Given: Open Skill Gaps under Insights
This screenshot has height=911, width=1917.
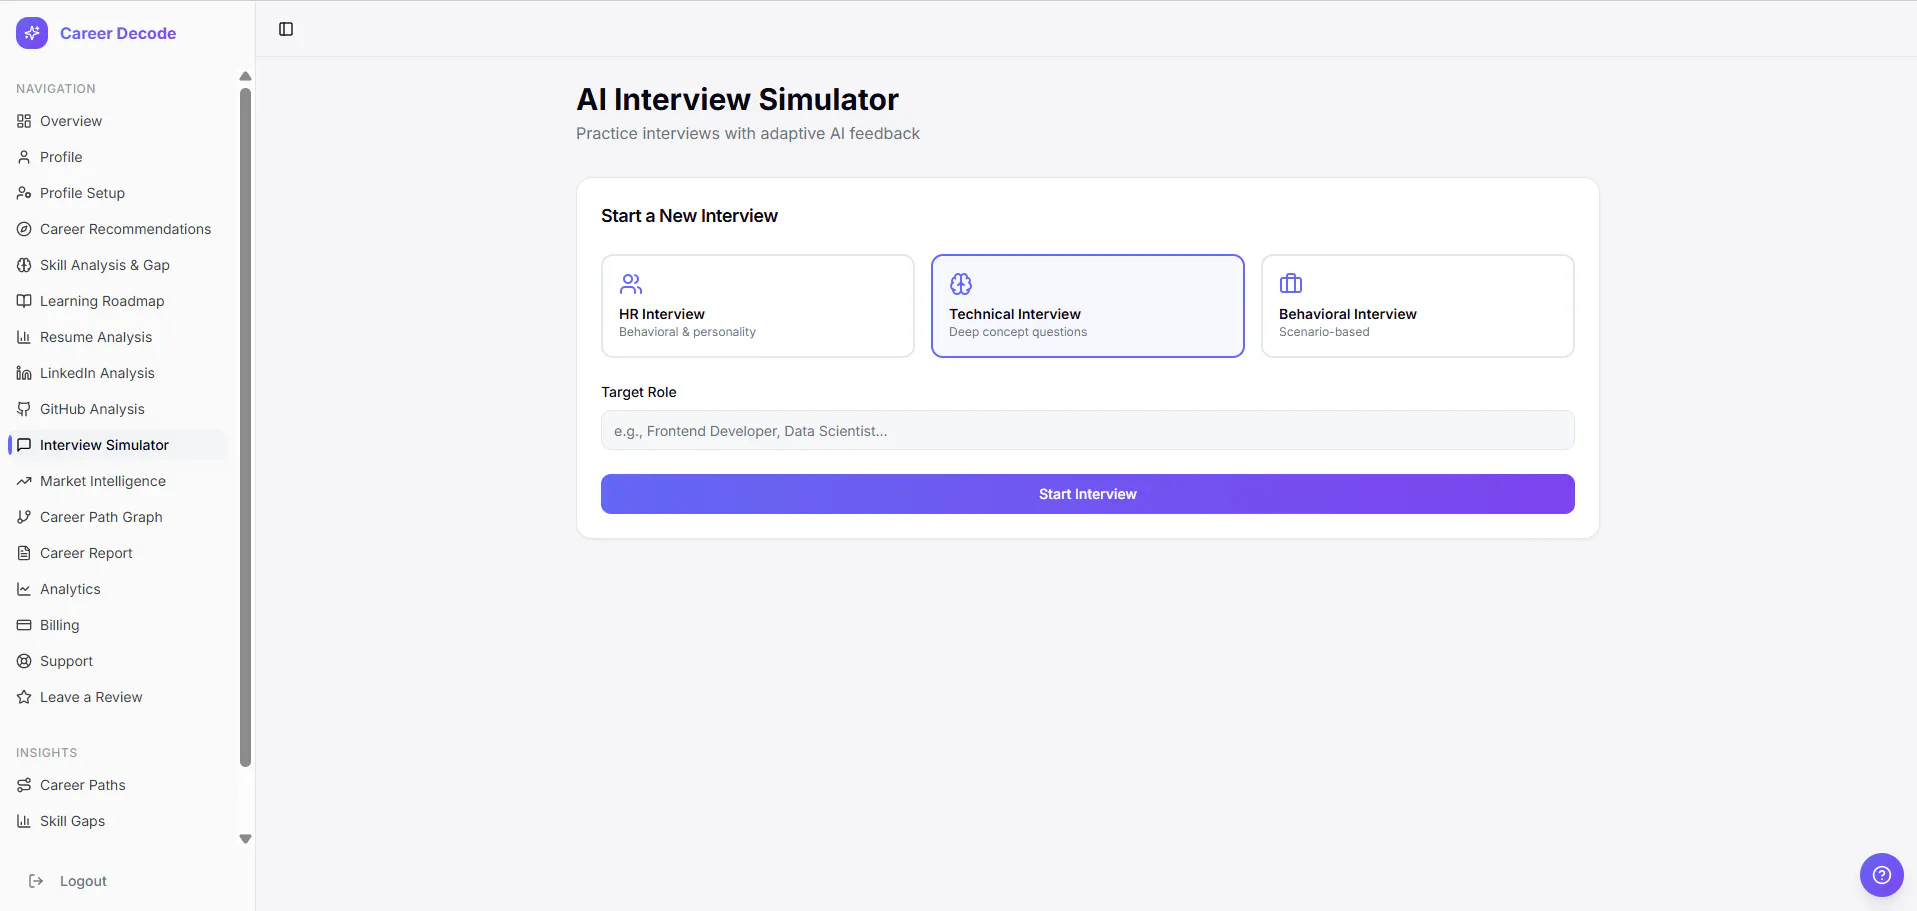Looking at the screenshot, I should click(118, 821).
